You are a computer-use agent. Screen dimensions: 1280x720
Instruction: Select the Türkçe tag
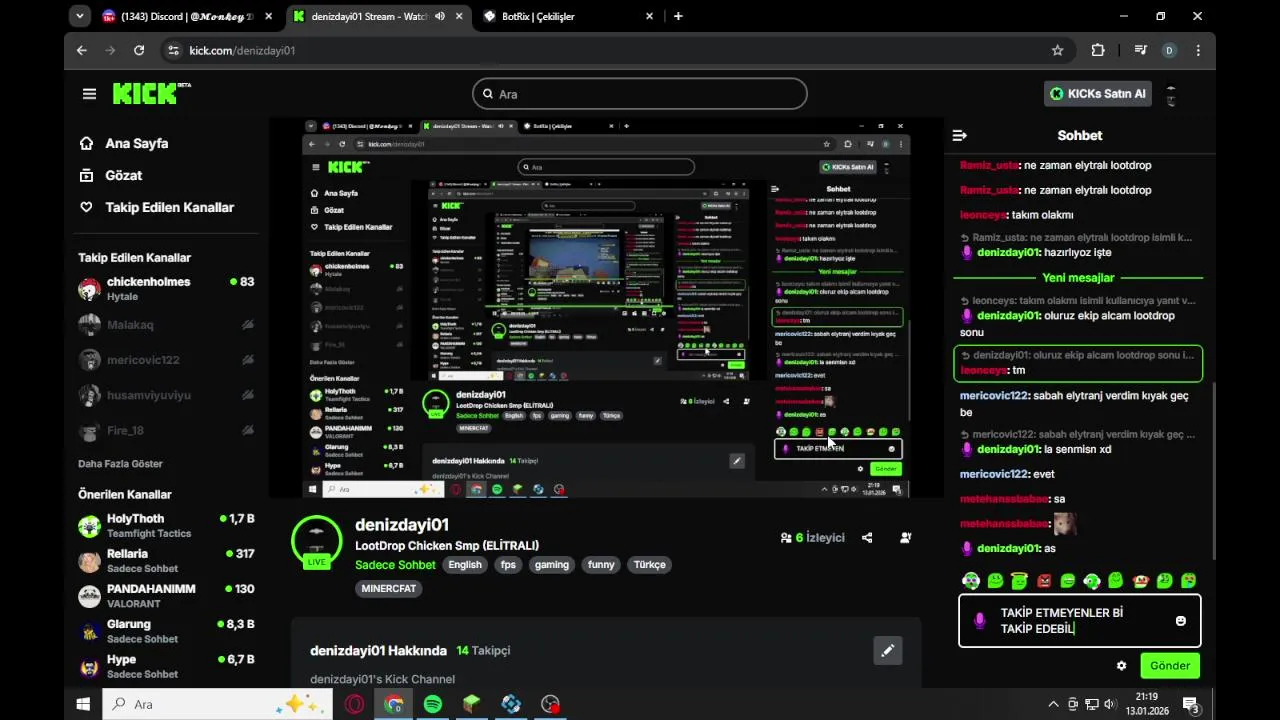649,565
